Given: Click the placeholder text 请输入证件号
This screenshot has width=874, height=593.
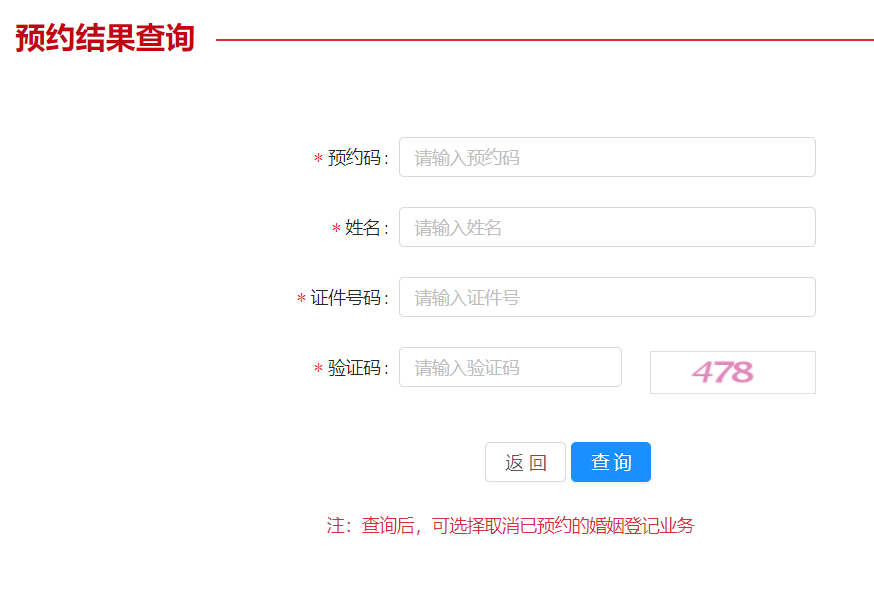Looking at the screenshot, I should click(467, 298).
